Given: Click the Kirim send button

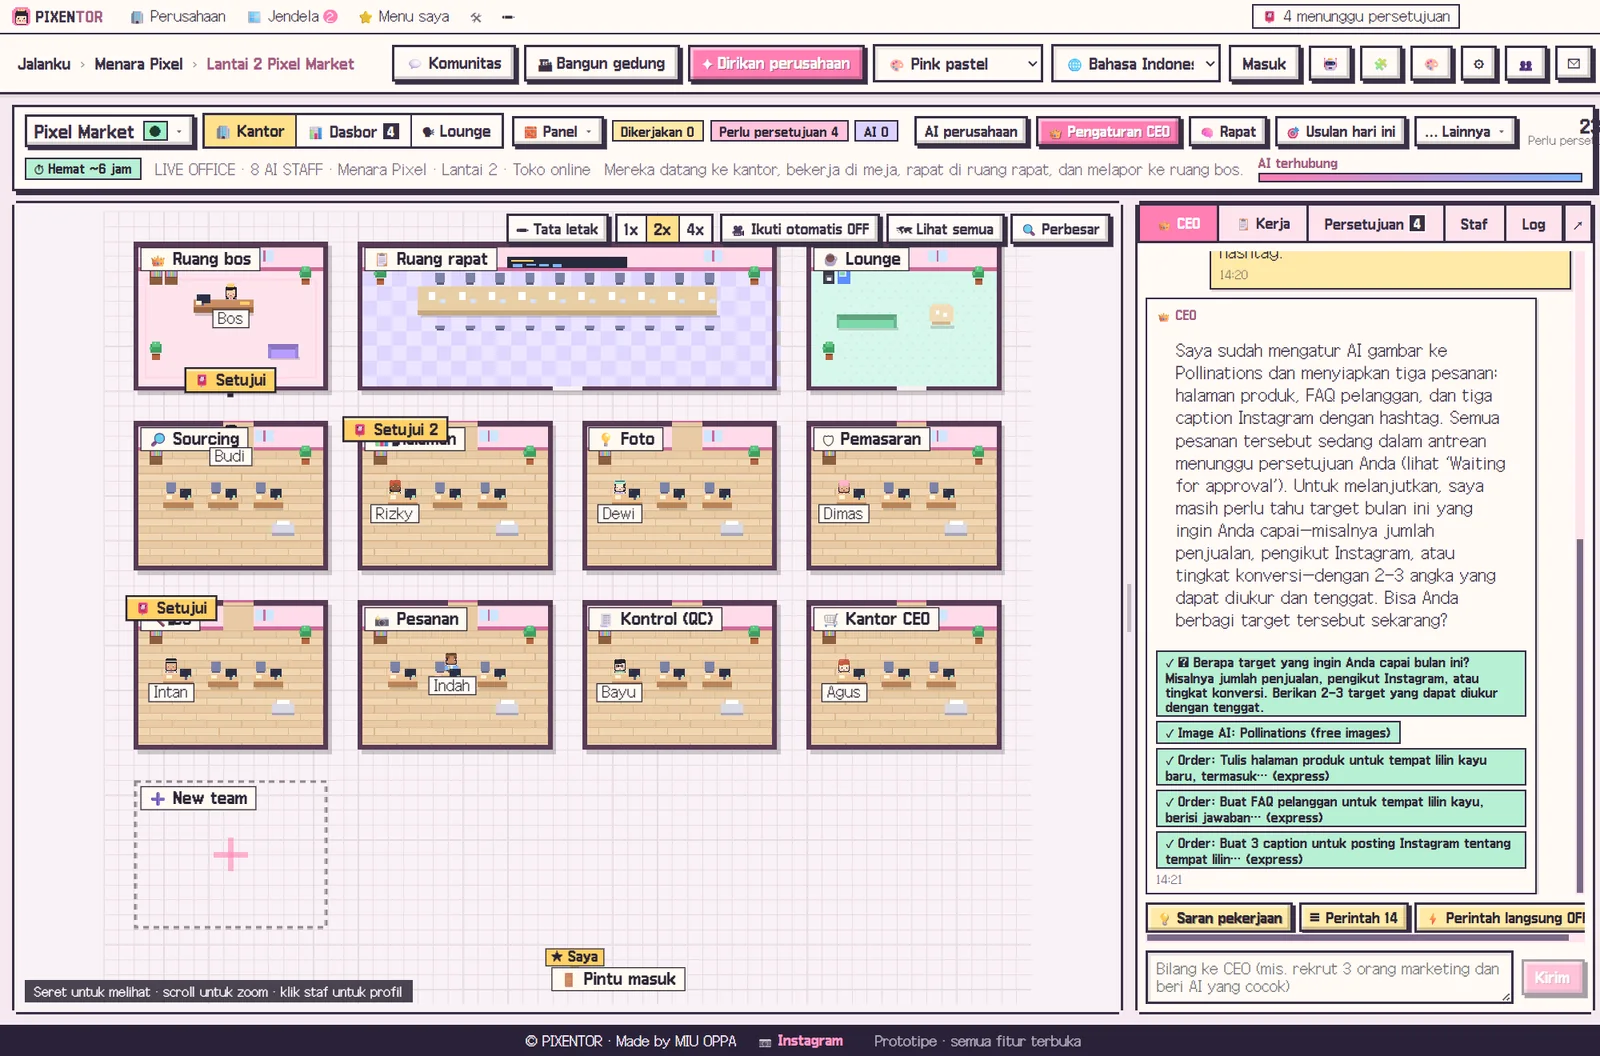Looking at the screenshot, I should click(1552, 977).
